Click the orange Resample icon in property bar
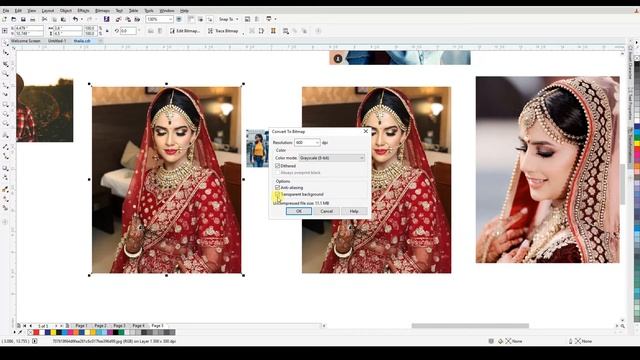Image resolution: width=640 pixels, height=360 pixels. [273, 31]
